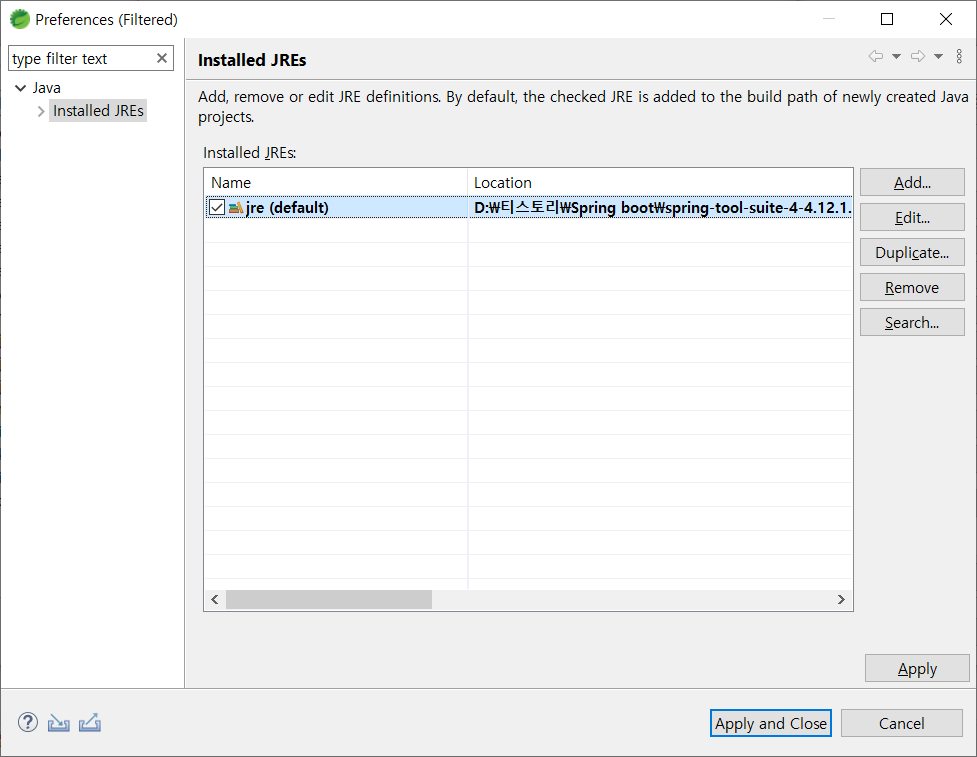Image resolution: width=977 pixels, height=757 pixels.
Task: Clear the filter text with the X icon
Action: tap(162, 58)
